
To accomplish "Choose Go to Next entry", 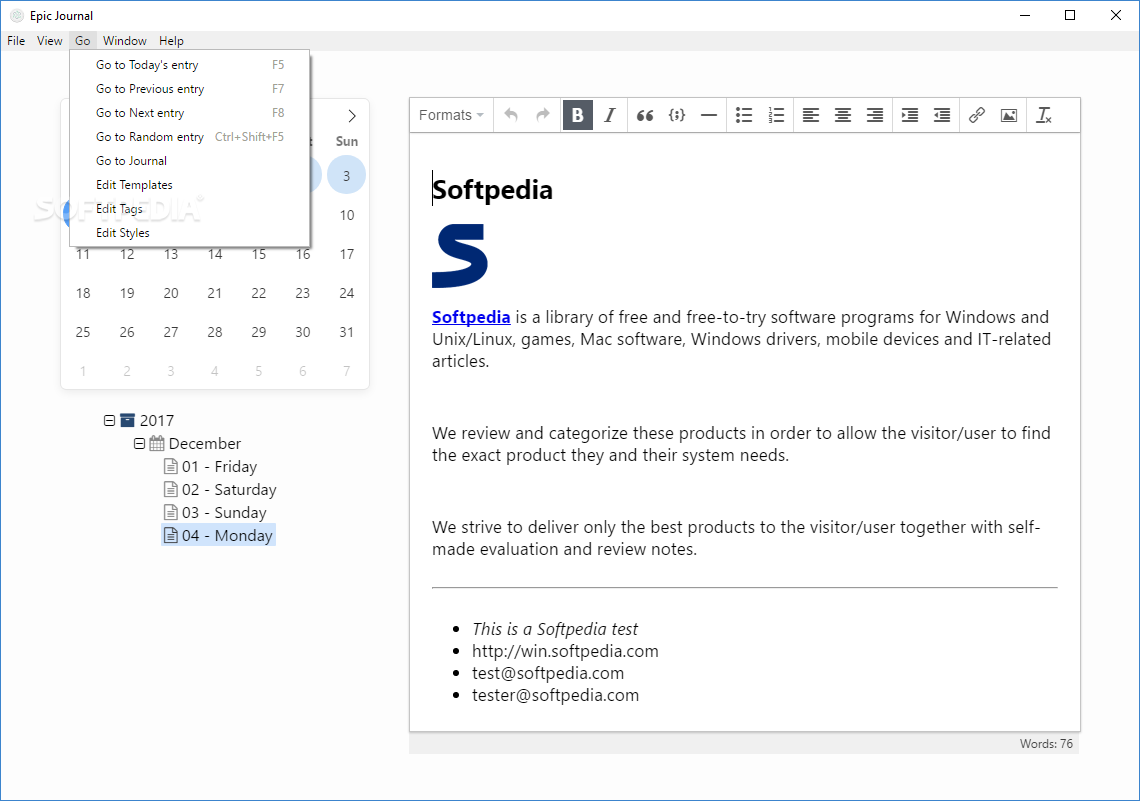I will (190, 113).
